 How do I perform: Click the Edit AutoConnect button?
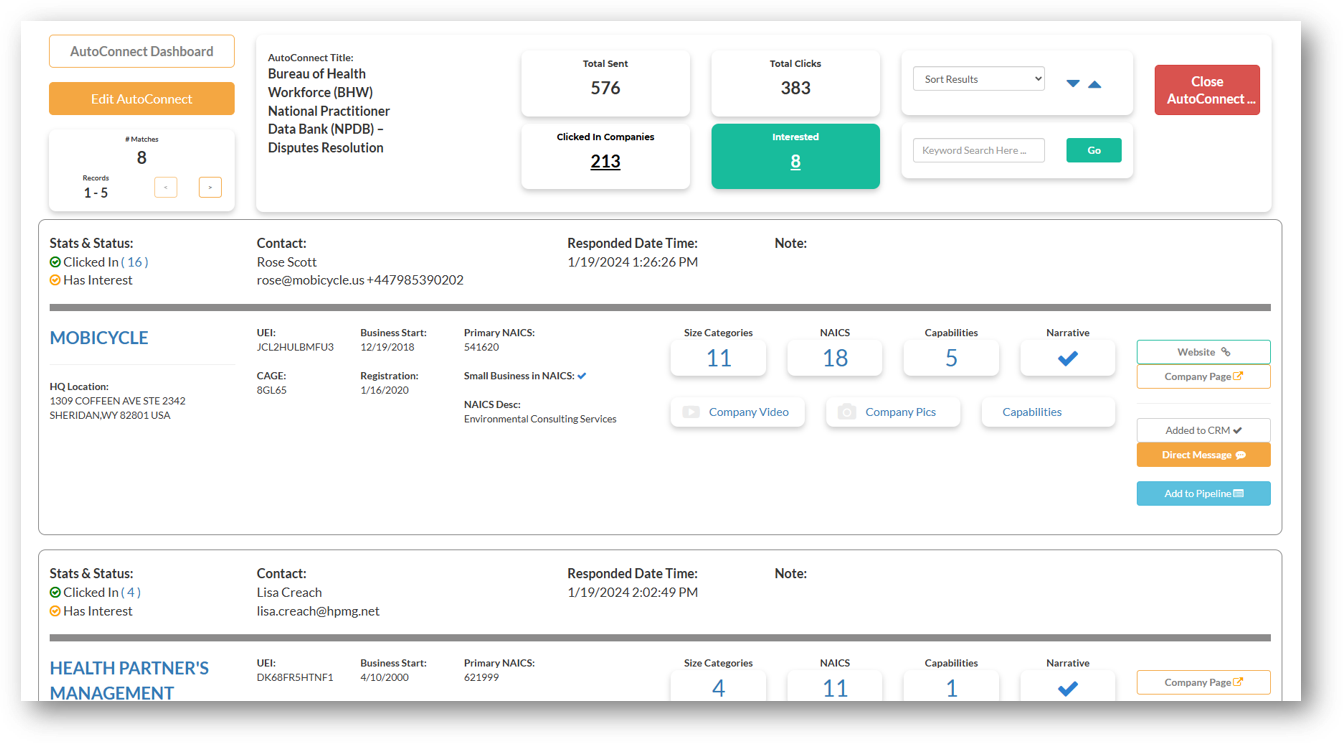click(x=142, y=99)
